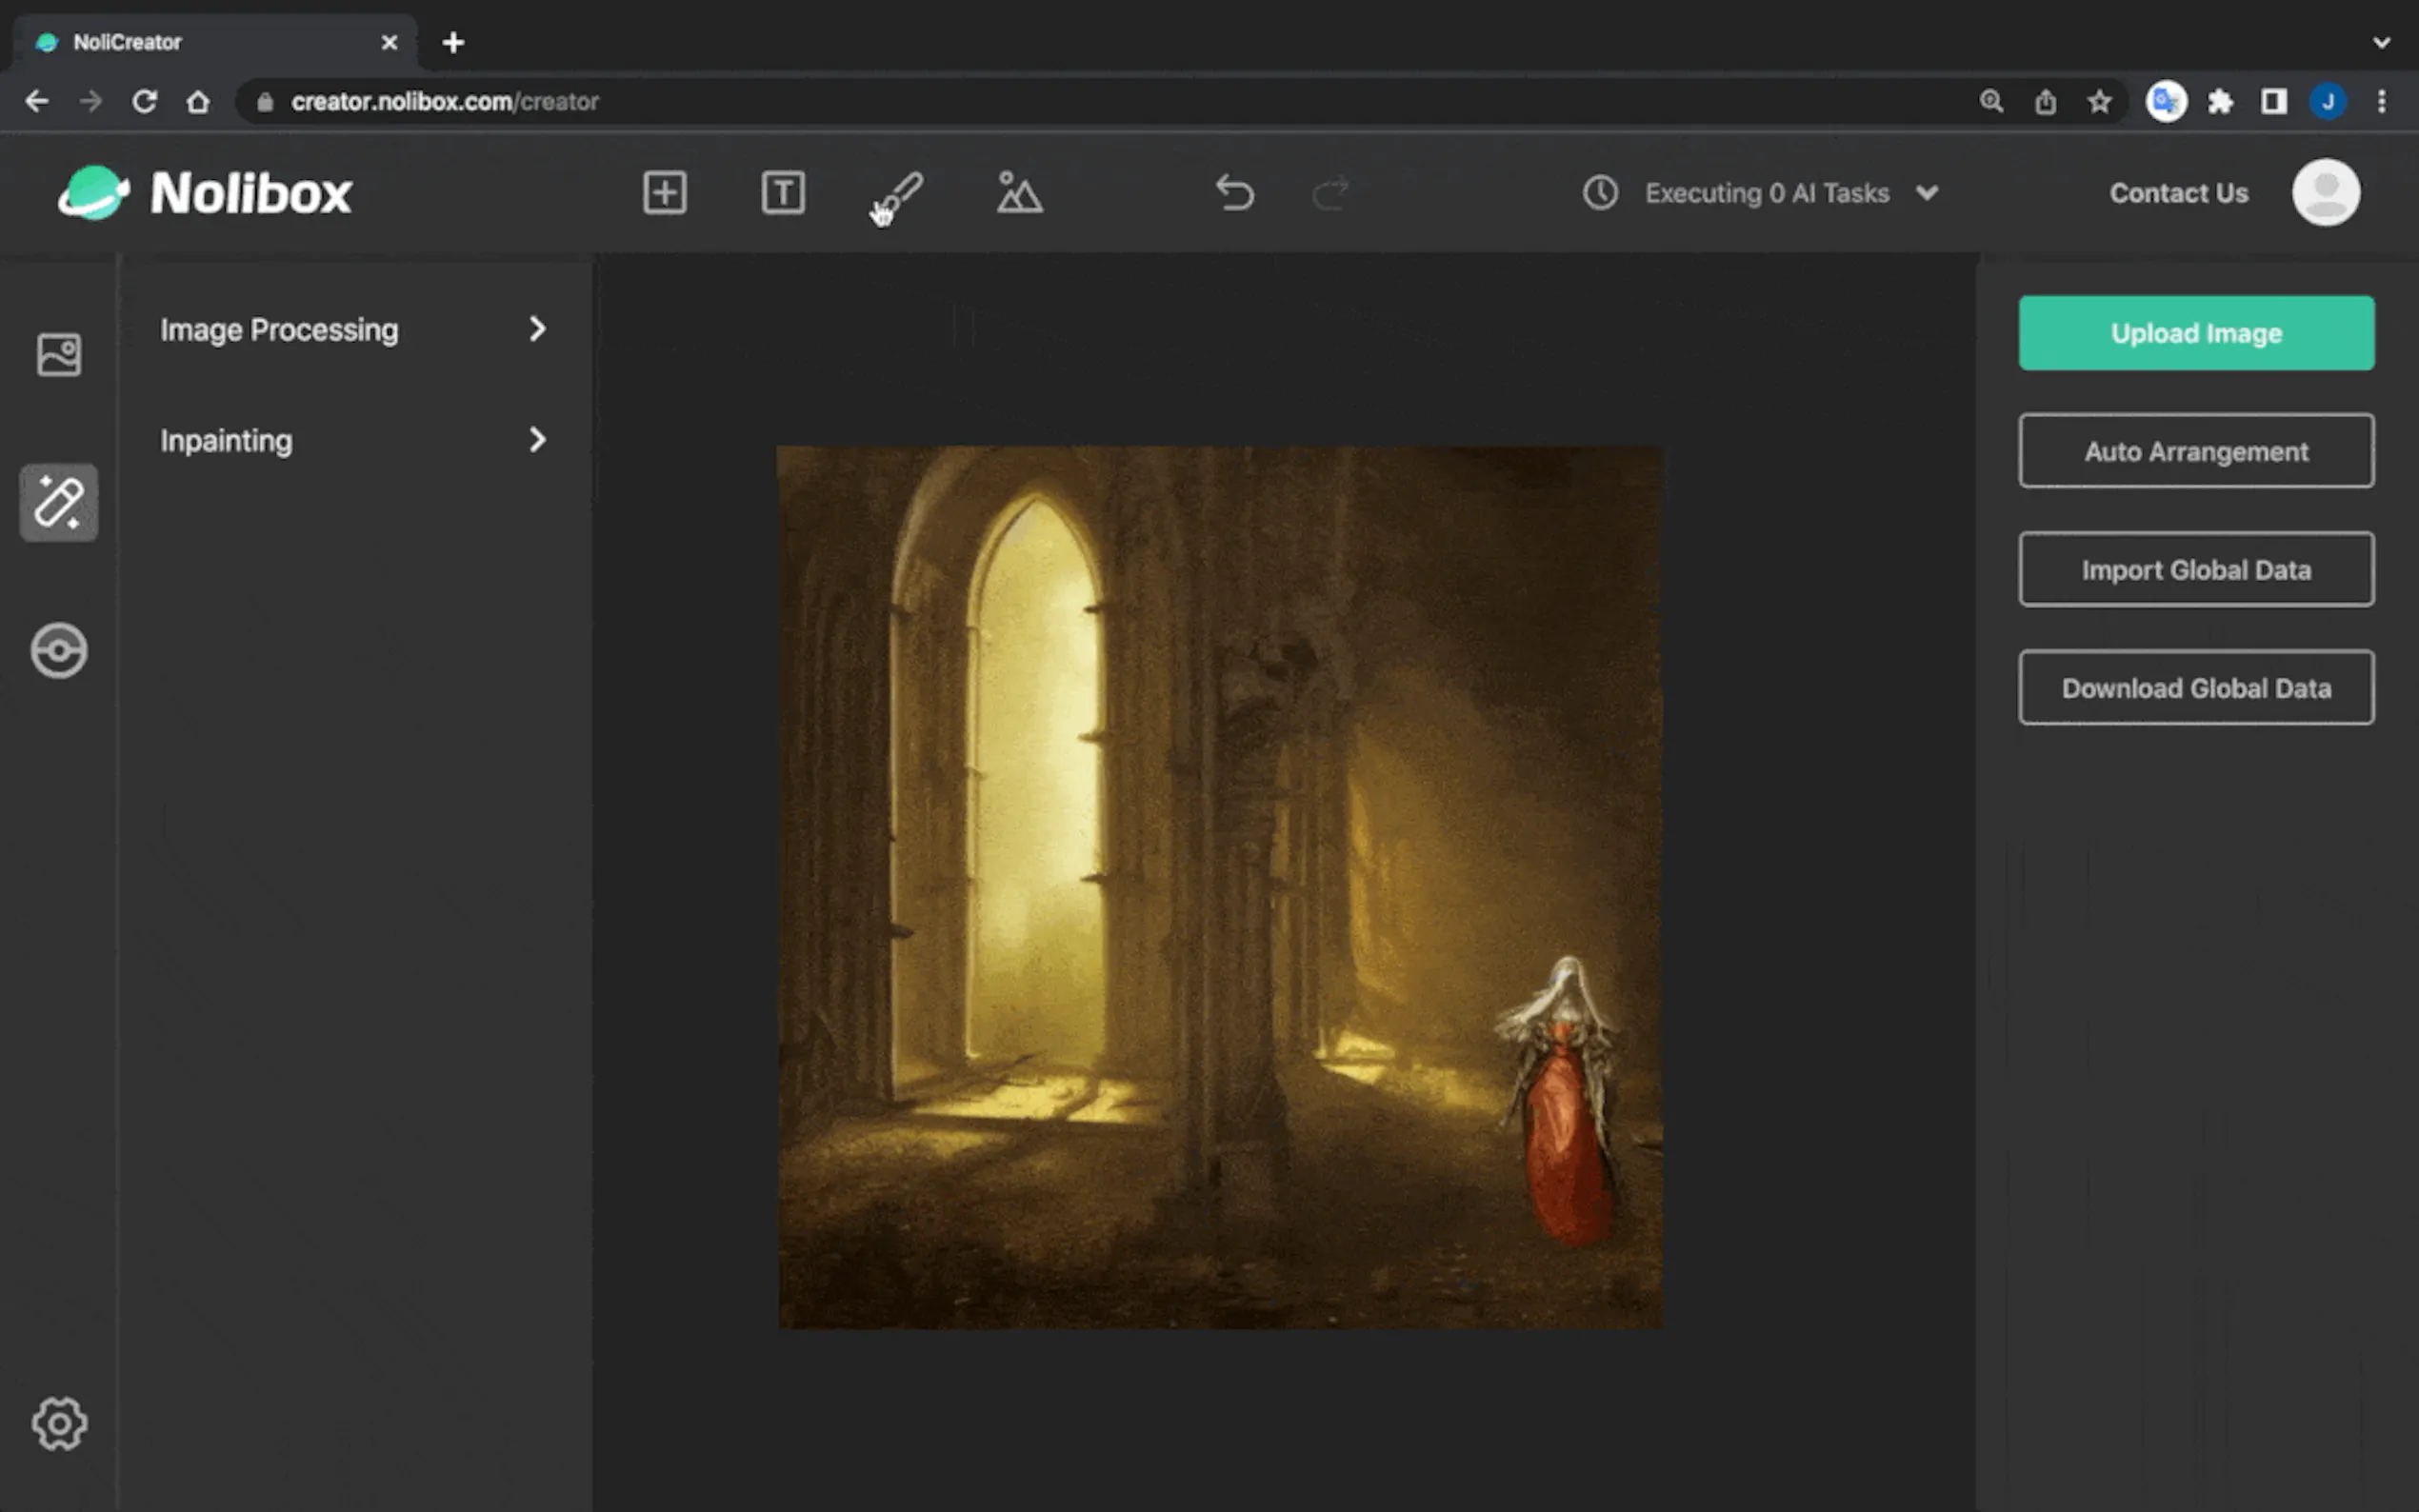2419x1512 pixels.
Task: Open the image gallery sidebar icon
Action: [59, 354]
